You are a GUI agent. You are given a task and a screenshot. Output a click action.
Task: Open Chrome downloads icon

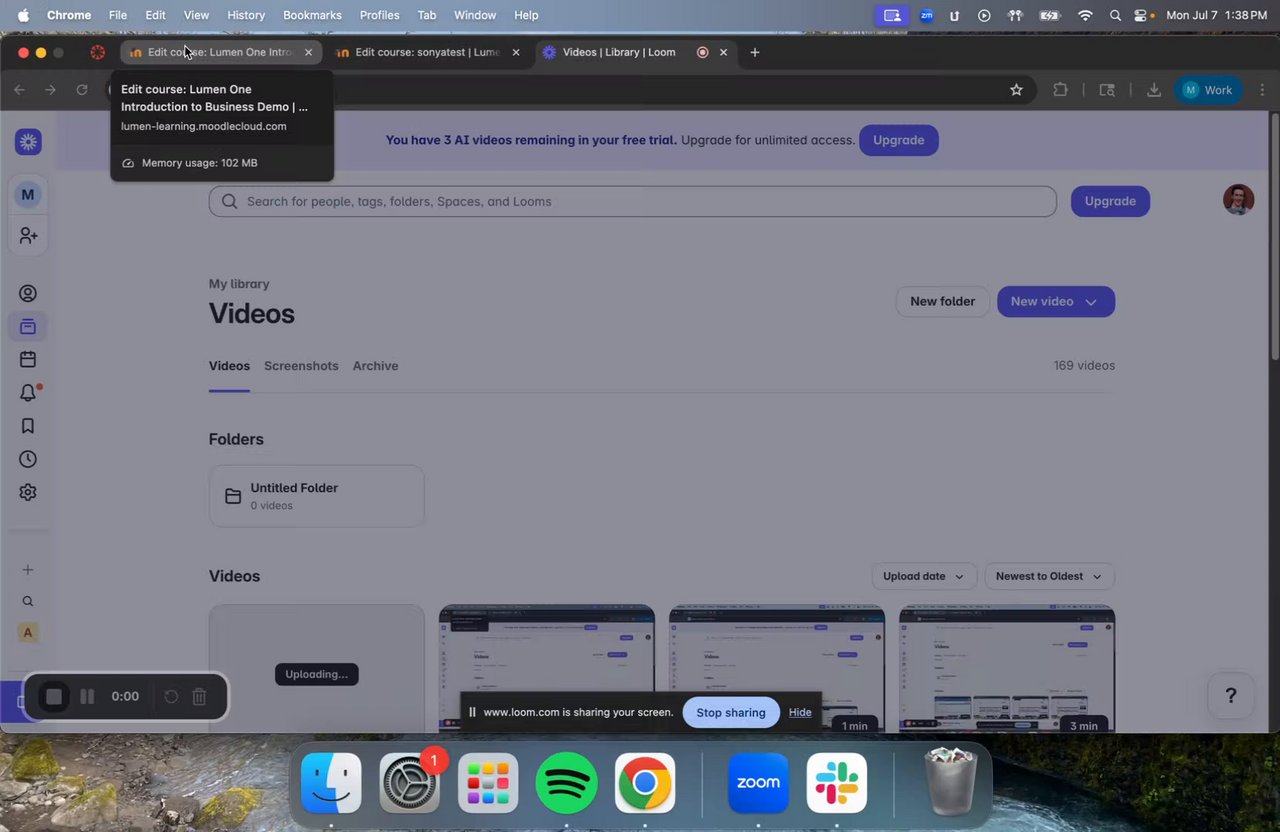coord(1154,90)
